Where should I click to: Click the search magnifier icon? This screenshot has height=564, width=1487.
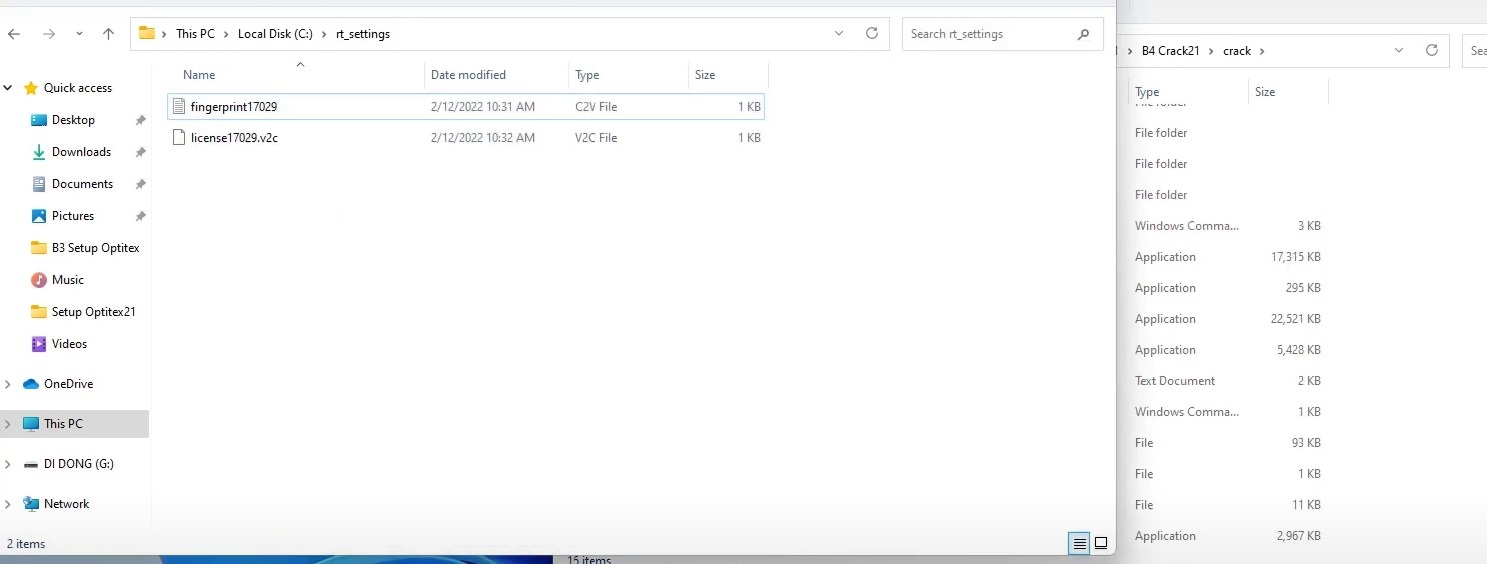click(1083, 34)
